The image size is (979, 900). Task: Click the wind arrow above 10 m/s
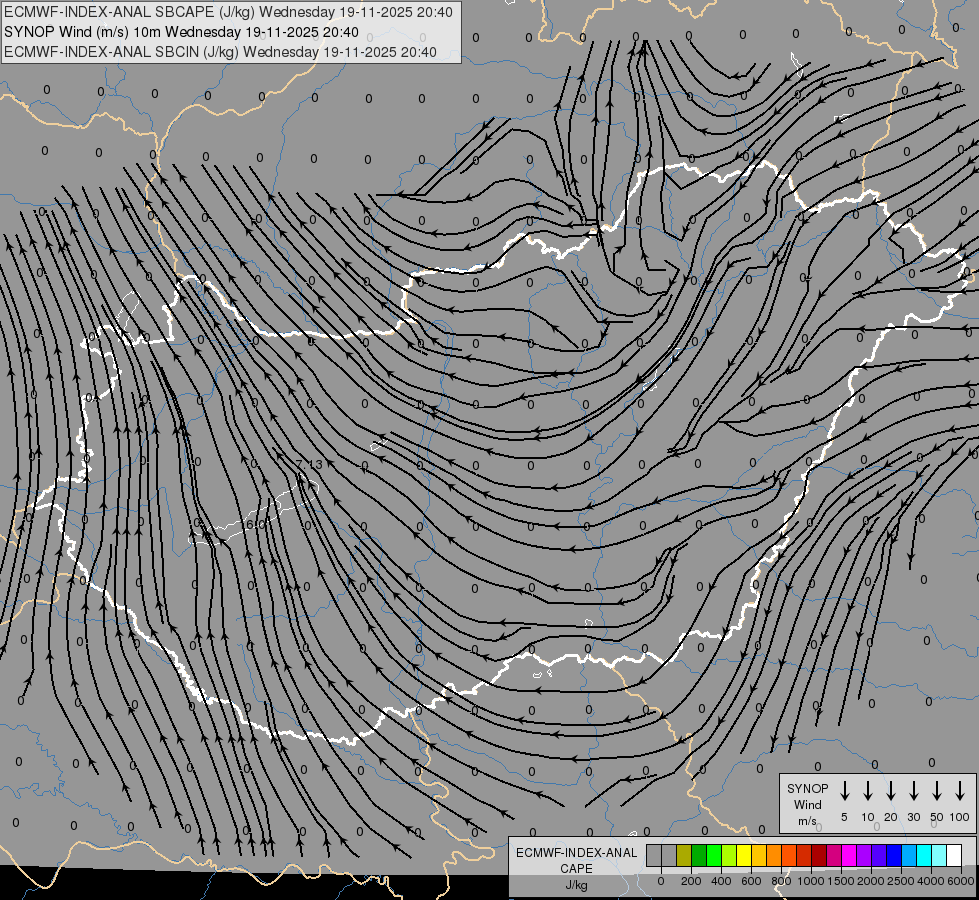tap(868, 791)
